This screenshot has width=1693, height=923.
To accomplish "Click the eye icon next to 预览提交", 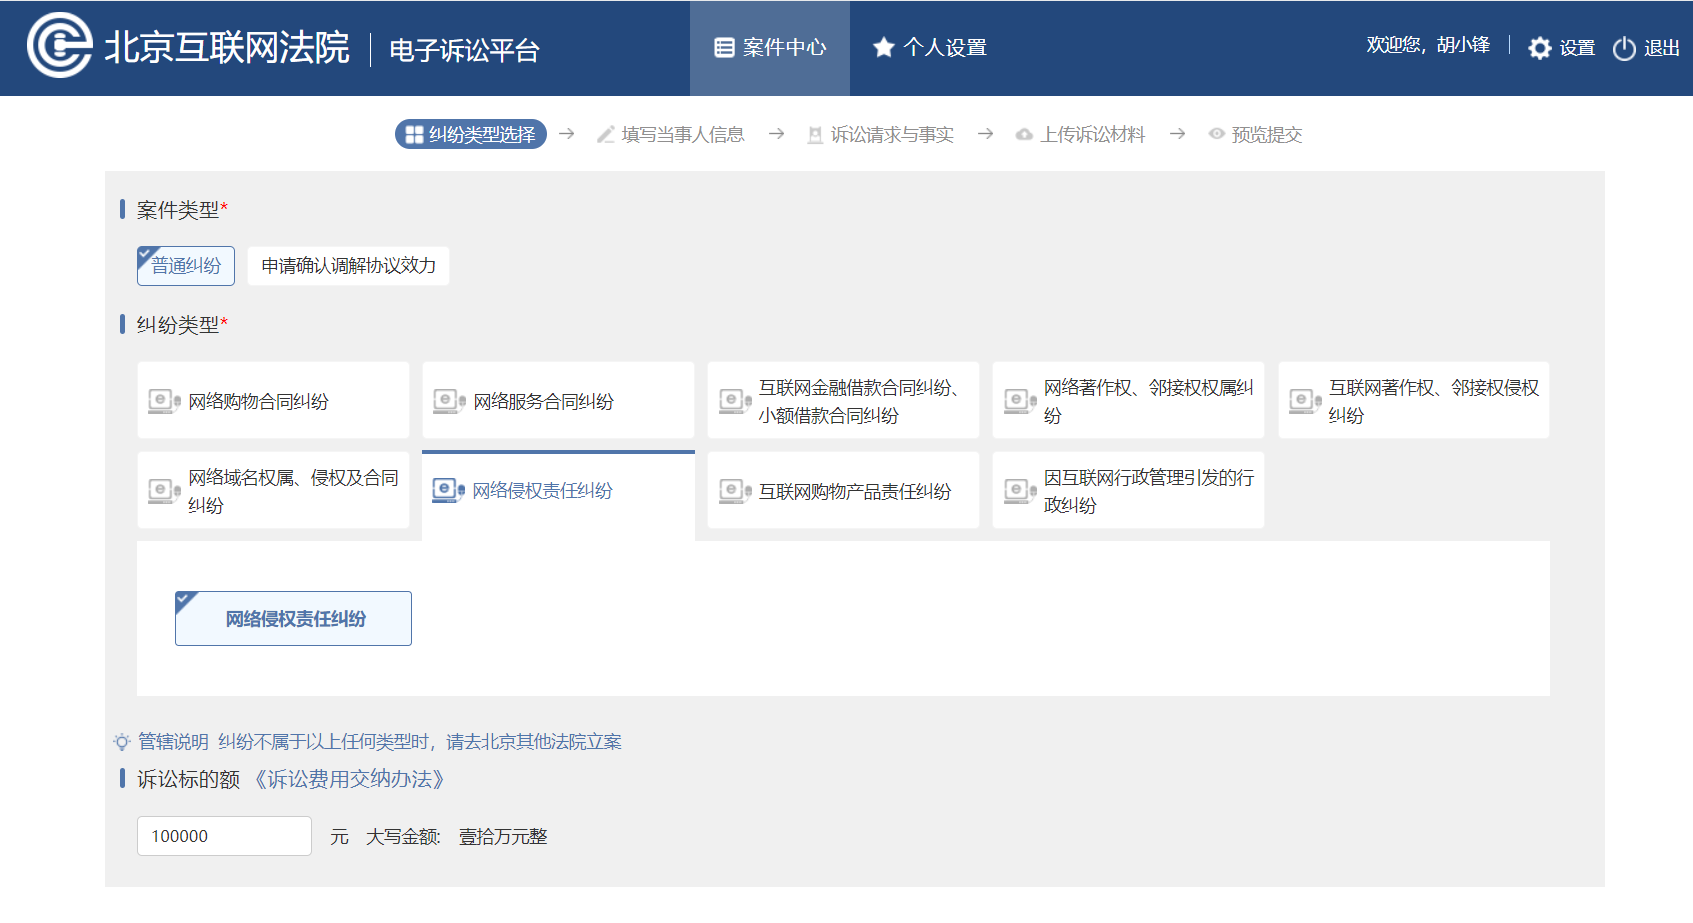I will click(1216, 134).
